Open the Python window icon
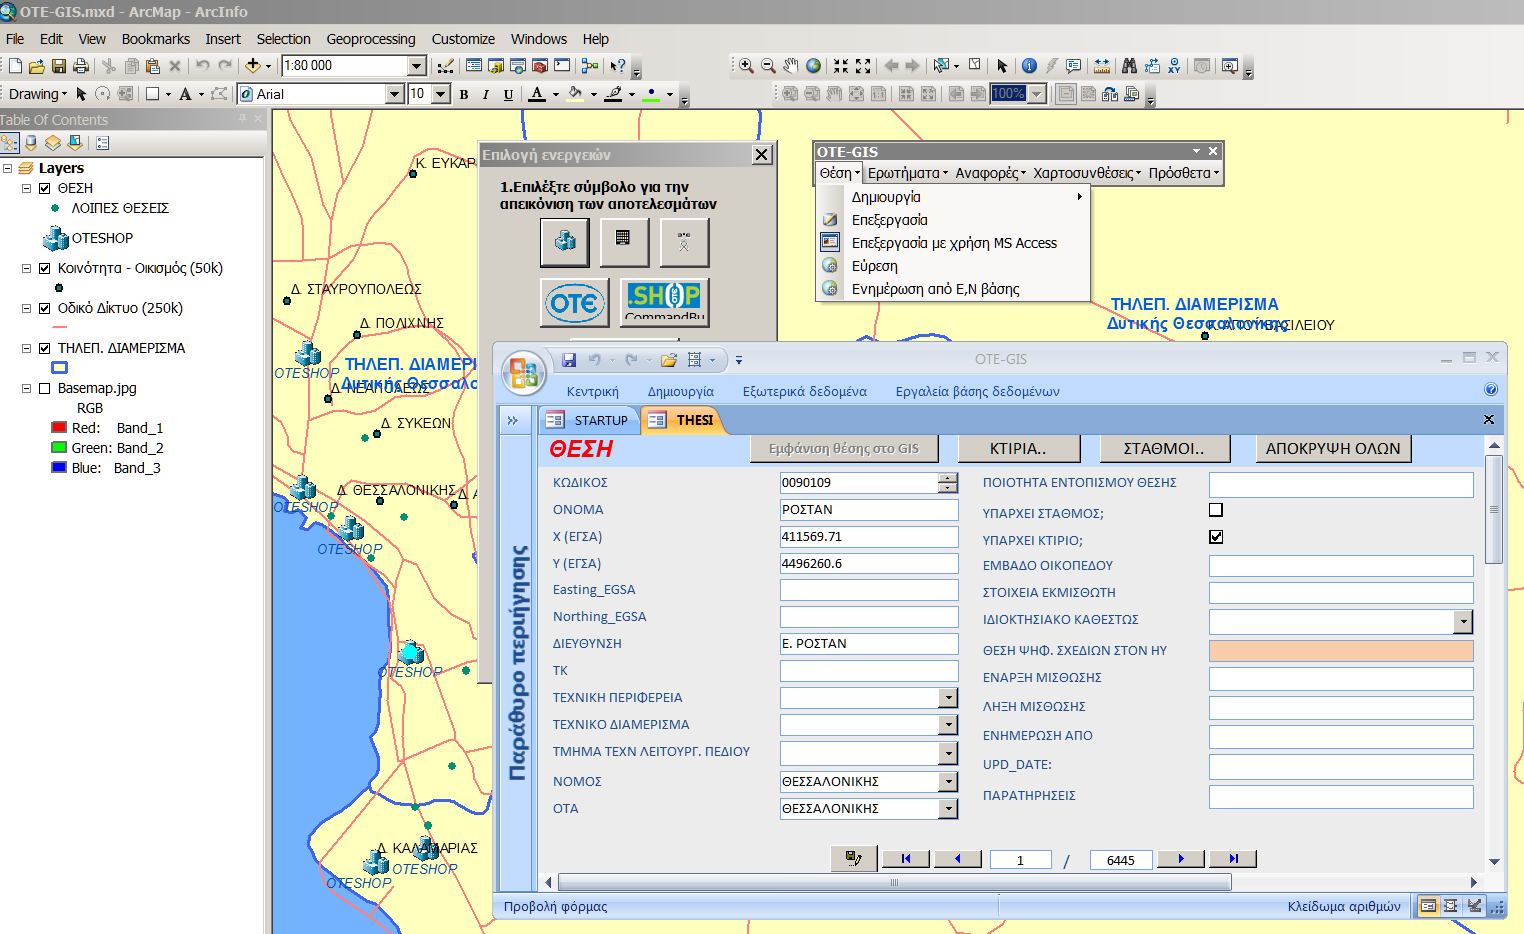The height and width of the screenshot is (934, 1524). point(562,66)
